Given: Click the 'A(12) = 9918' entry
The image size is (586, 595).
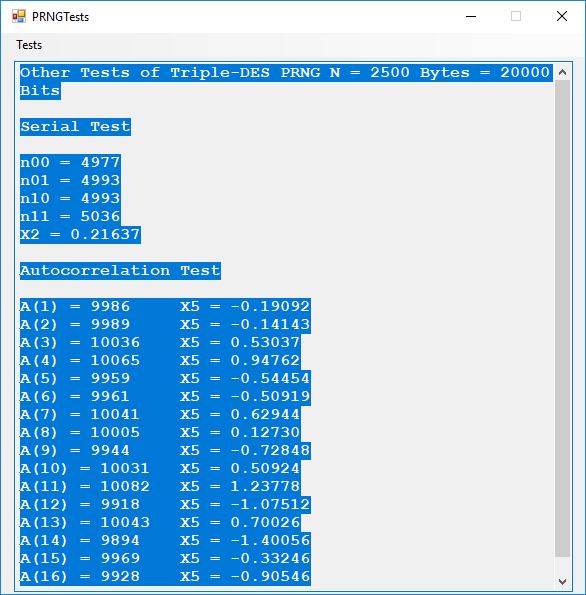Looking at the screenshot, I should 80,505.
